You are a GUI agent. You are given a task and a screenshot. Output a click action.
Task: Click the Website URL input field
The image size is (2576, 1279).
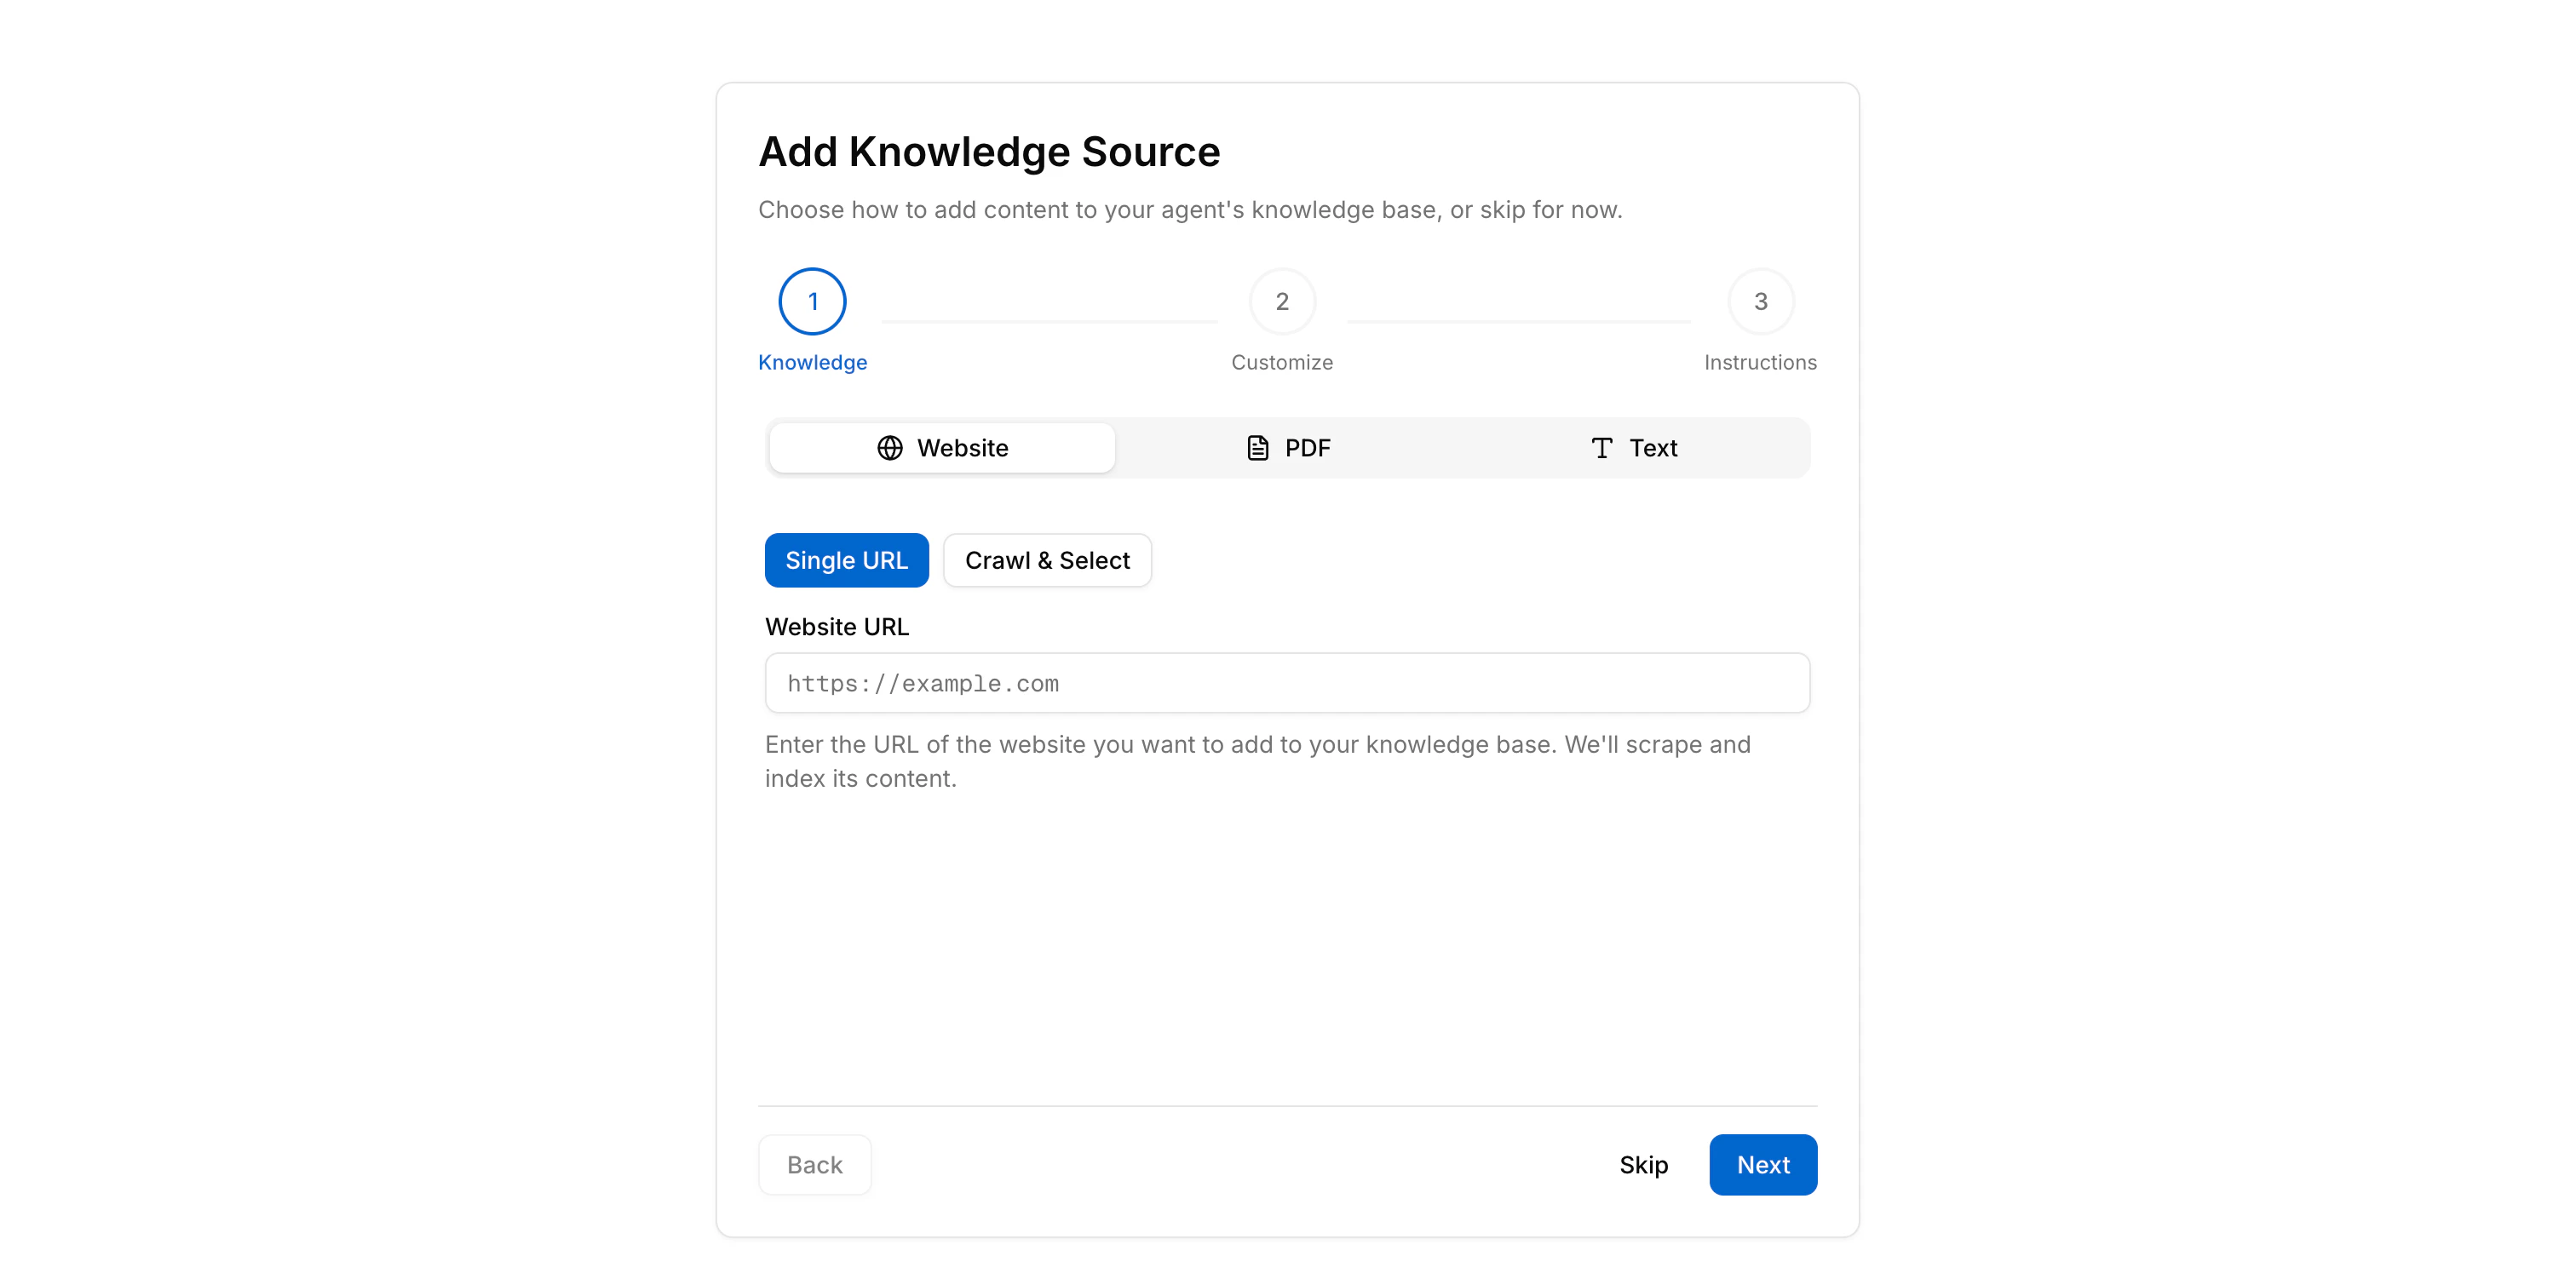pyautogui.click(x=1287, y=683)
